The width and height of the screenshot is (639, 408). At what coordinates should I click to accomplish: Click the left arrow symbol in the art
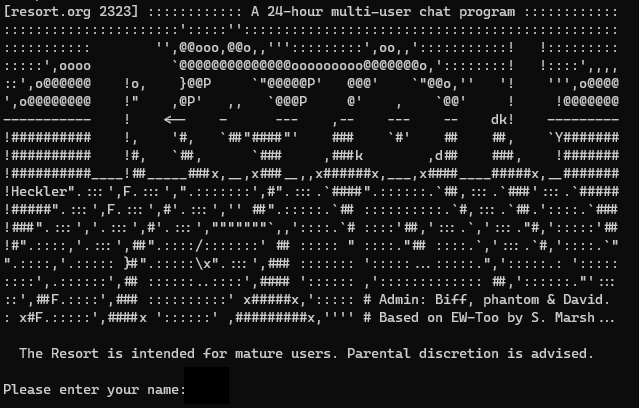pyautogui.click(x=175, y=119)
